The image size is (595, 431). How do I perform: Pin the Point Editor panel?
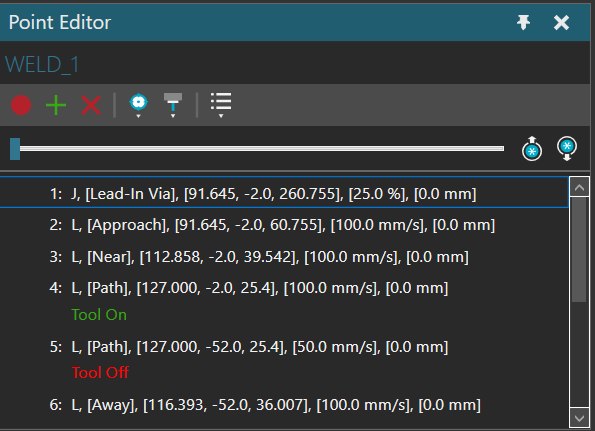pyautogui.click(x=523, y=22)
